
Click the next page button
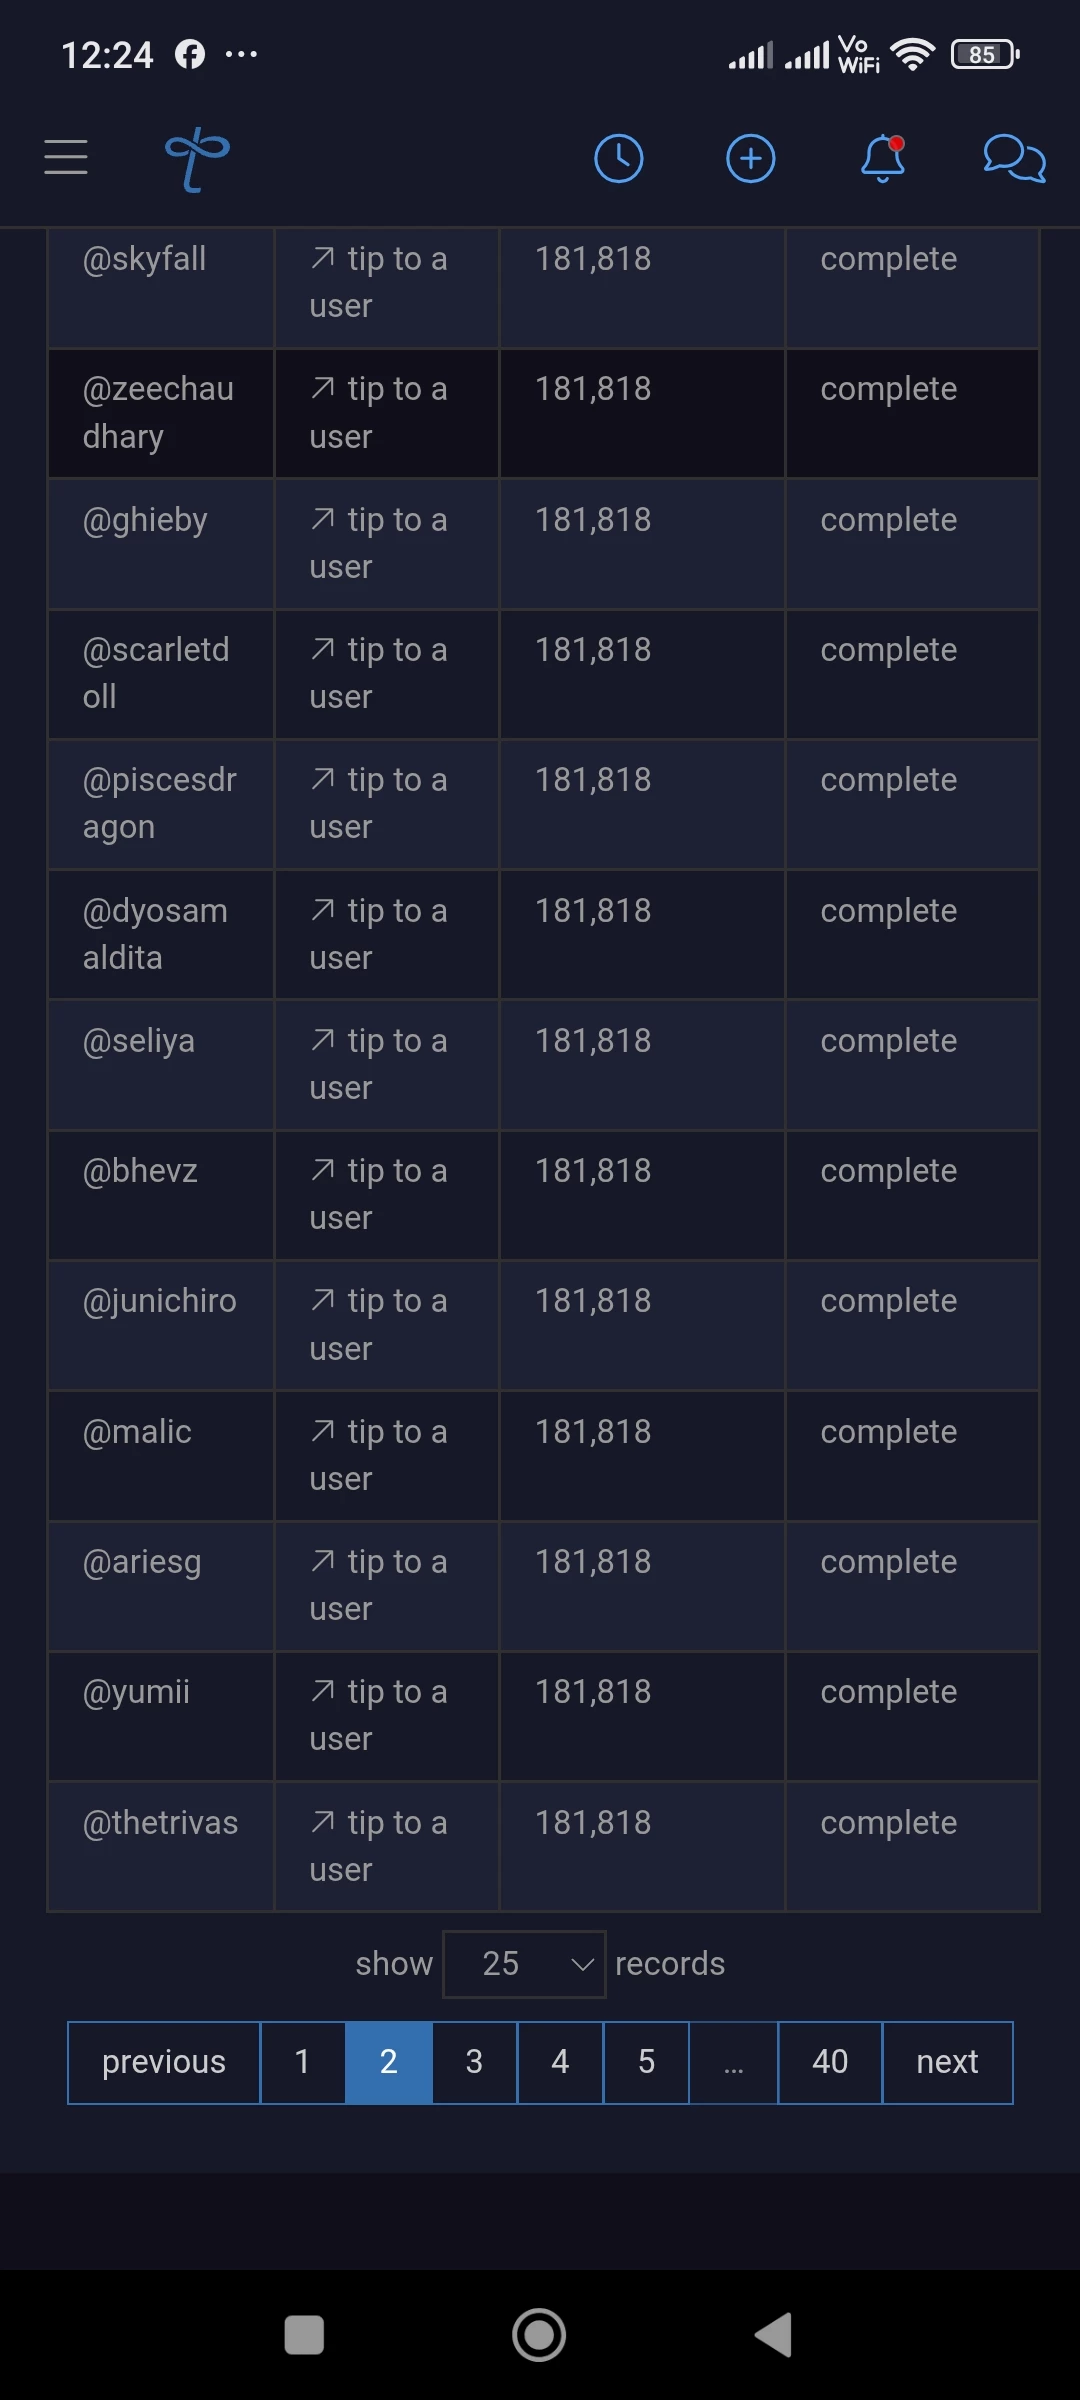tap(948, 2062)
